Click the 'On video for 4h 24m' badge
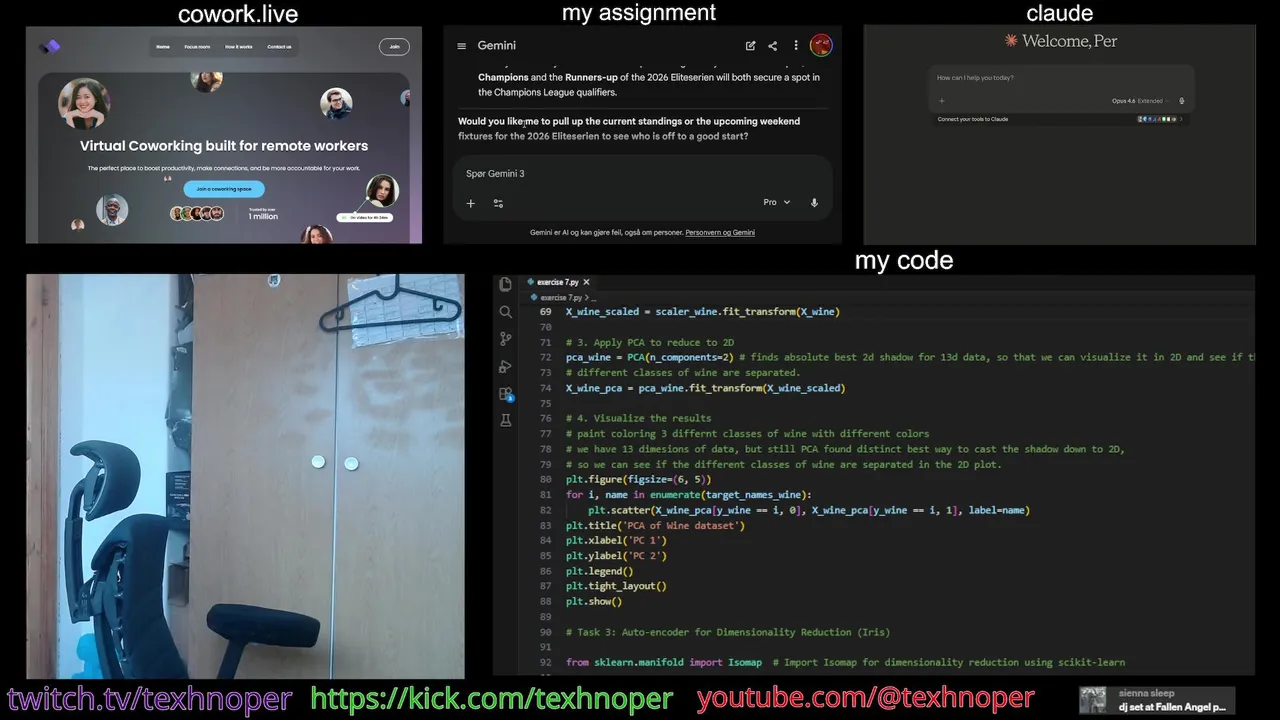This screenshot has width=1280, height=720. (365, 217)
